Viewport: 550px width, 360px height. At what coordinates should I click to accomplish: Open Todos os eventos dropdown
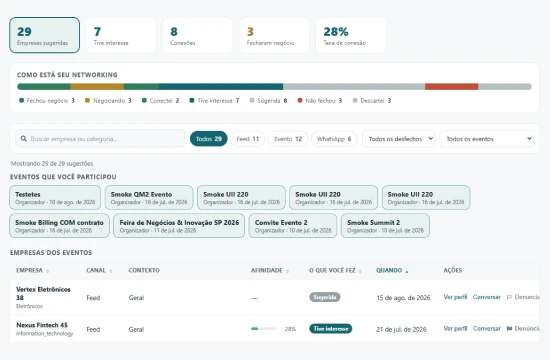click(487, 139)
